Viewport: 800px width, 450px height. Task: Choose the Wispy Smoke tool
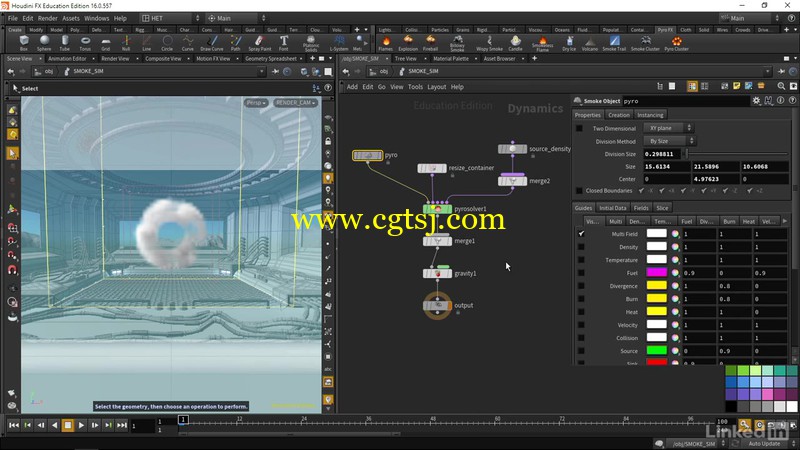pos(489,43)
